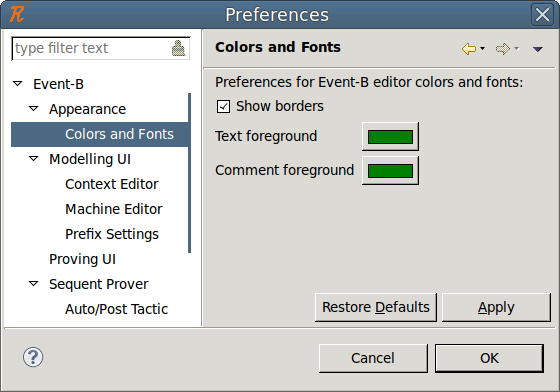Screen dimensions: 560x392
Task: Click the Restore Defaults button
Action: click(376, 307)
